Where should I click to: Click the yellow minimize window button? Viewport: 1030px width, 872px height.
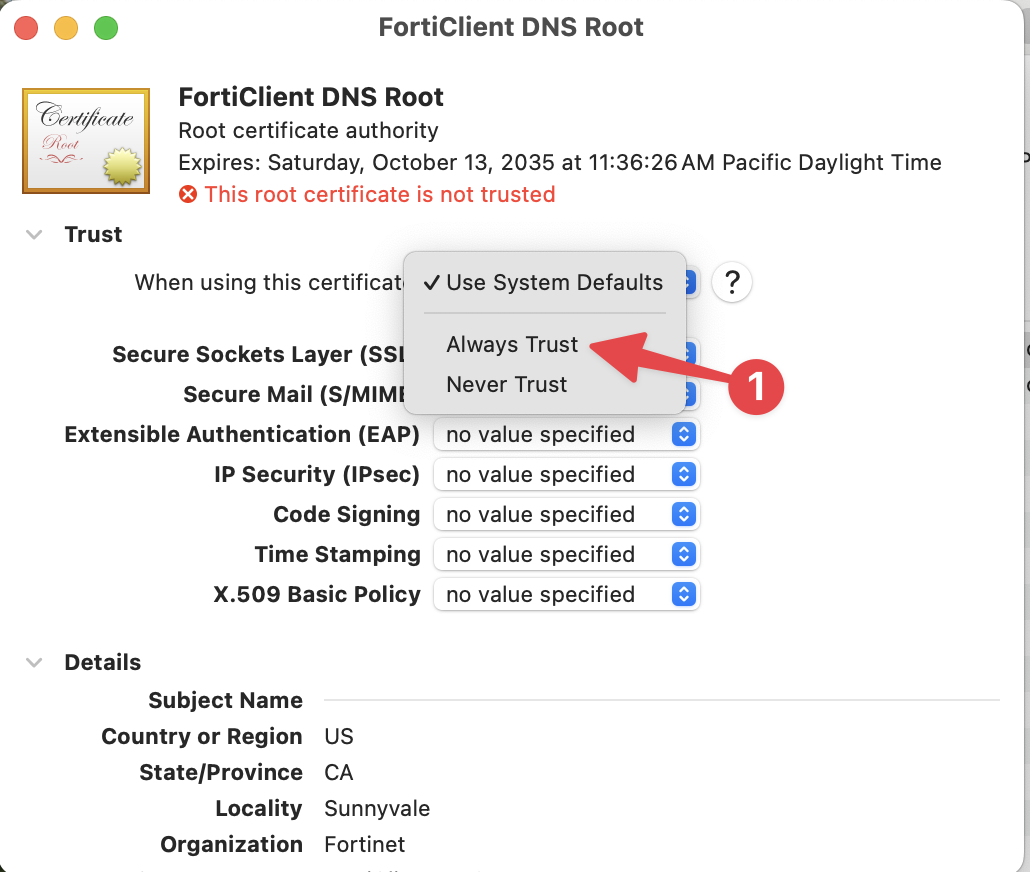[x=65, y=28]
